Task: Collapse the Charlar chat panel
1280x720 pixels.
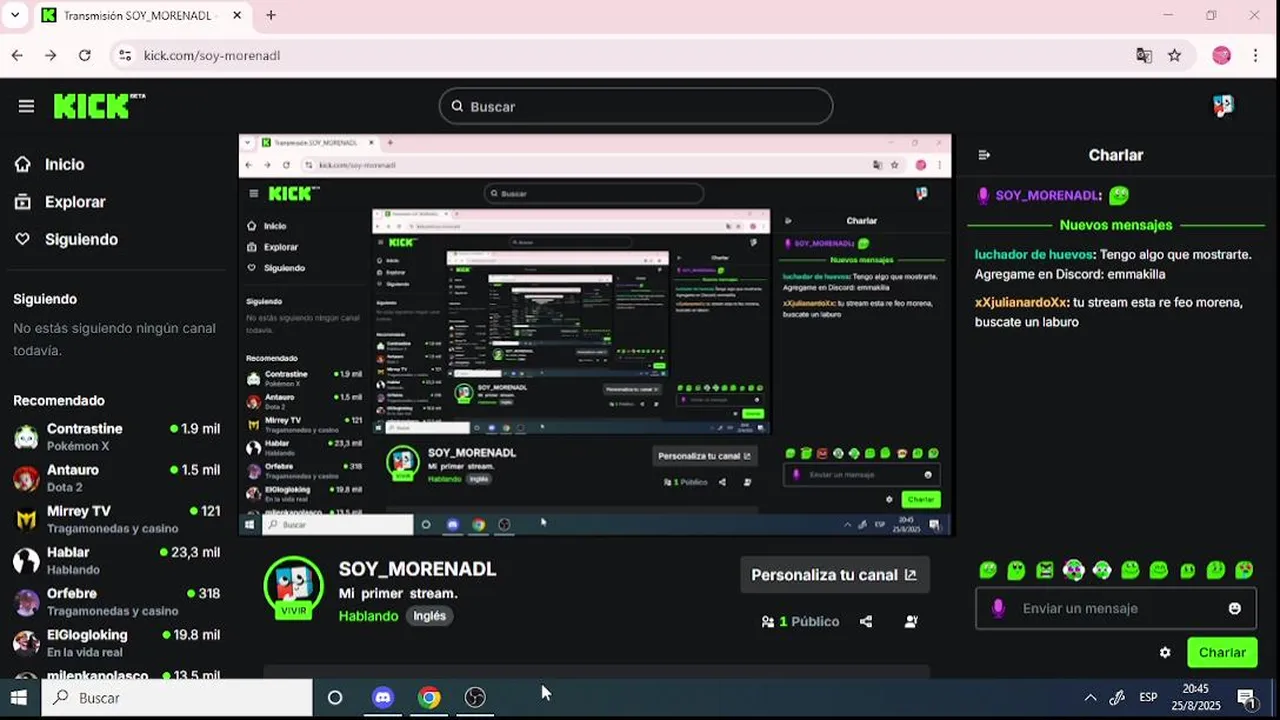Action: [984, 155]
